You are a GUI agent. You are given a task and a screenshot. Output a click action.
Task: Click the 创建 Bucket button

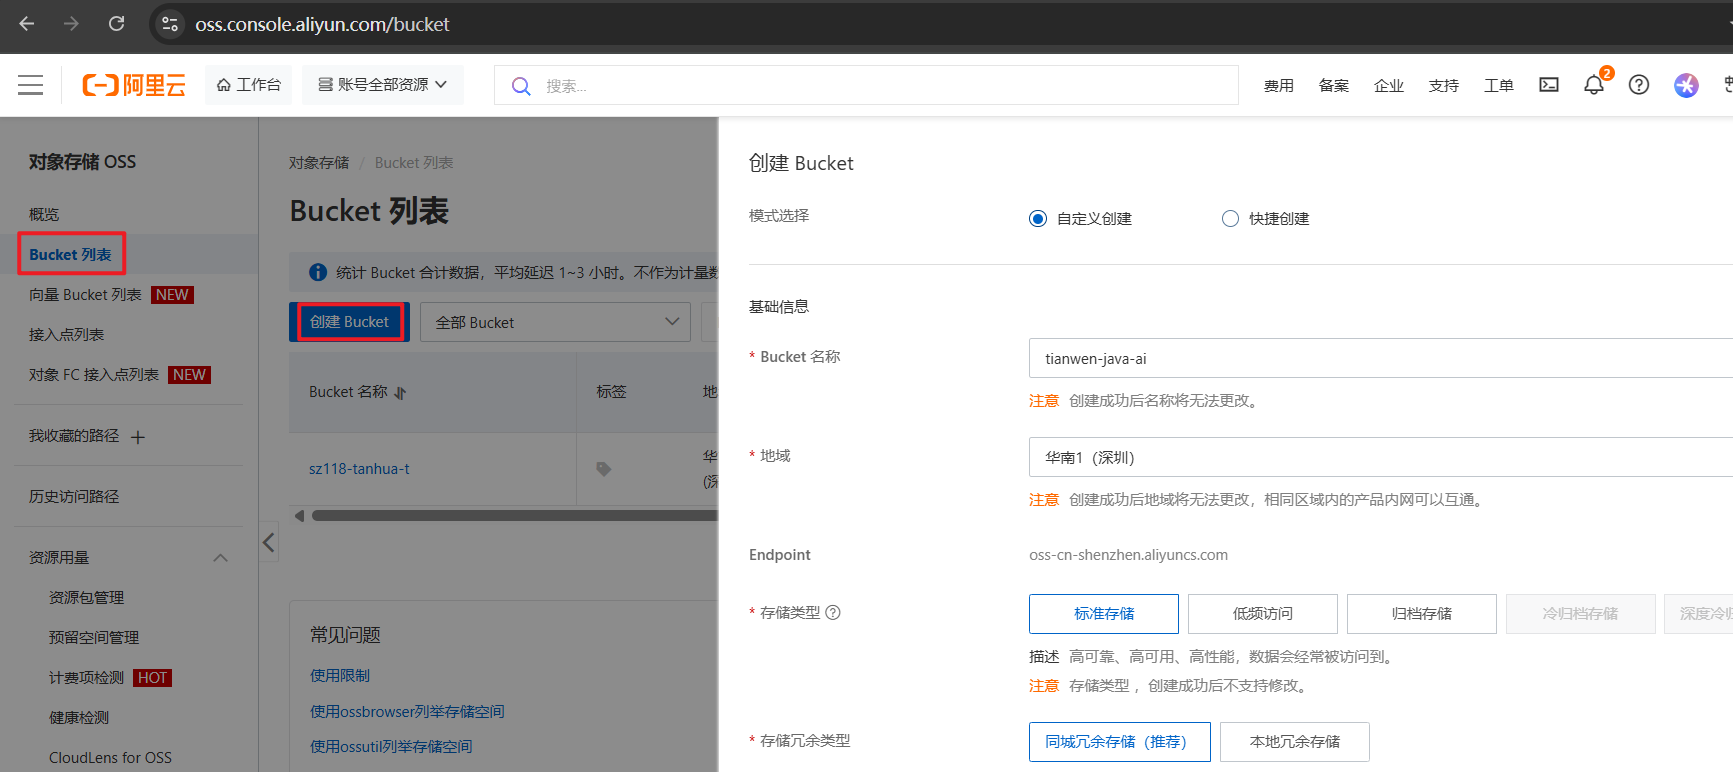[349, 322]
